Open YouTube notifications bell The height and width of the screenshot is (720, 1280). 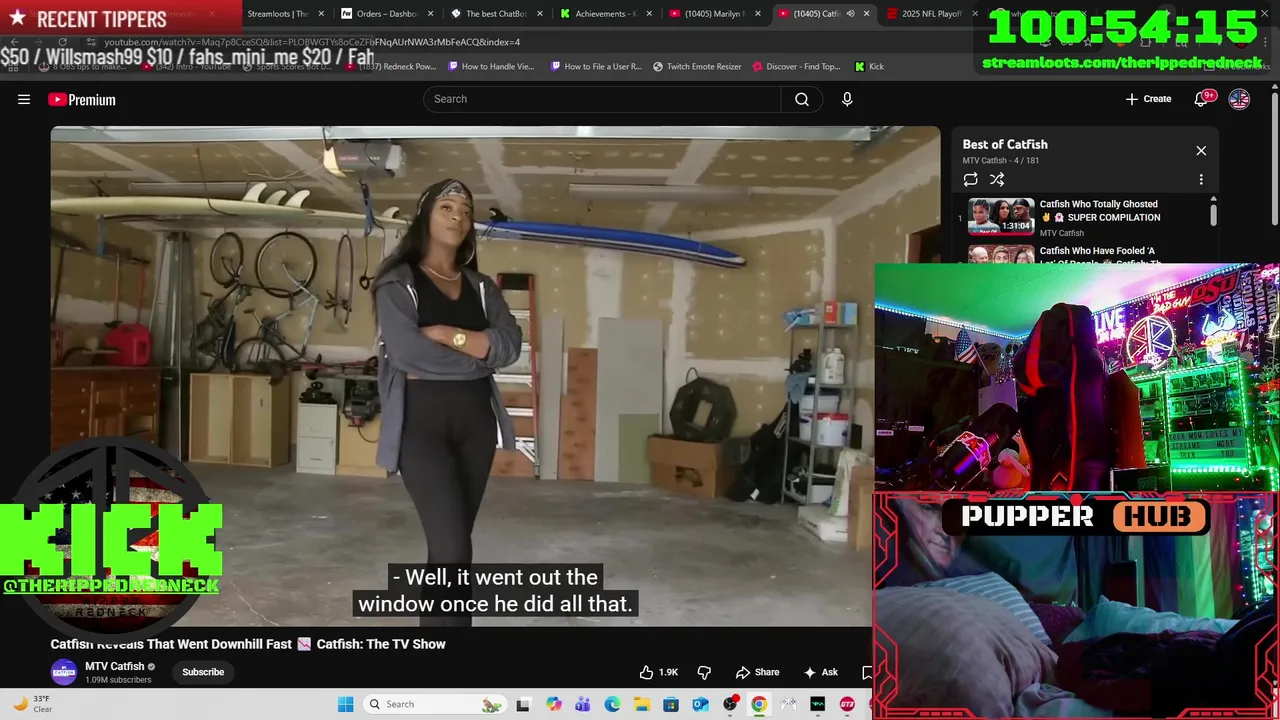(x=1201, y=99)
